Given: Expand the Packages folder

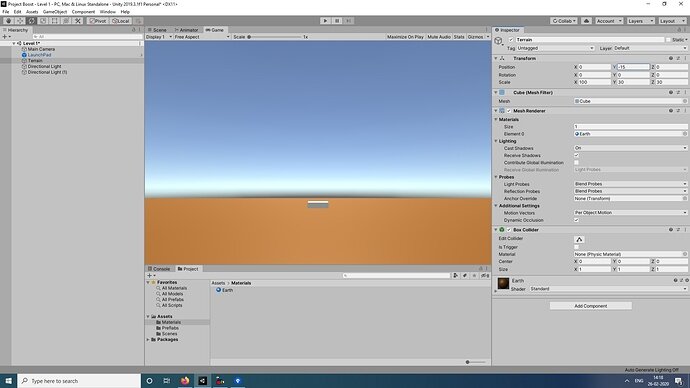Looking at the screenshot, I should tap(148, 340).
